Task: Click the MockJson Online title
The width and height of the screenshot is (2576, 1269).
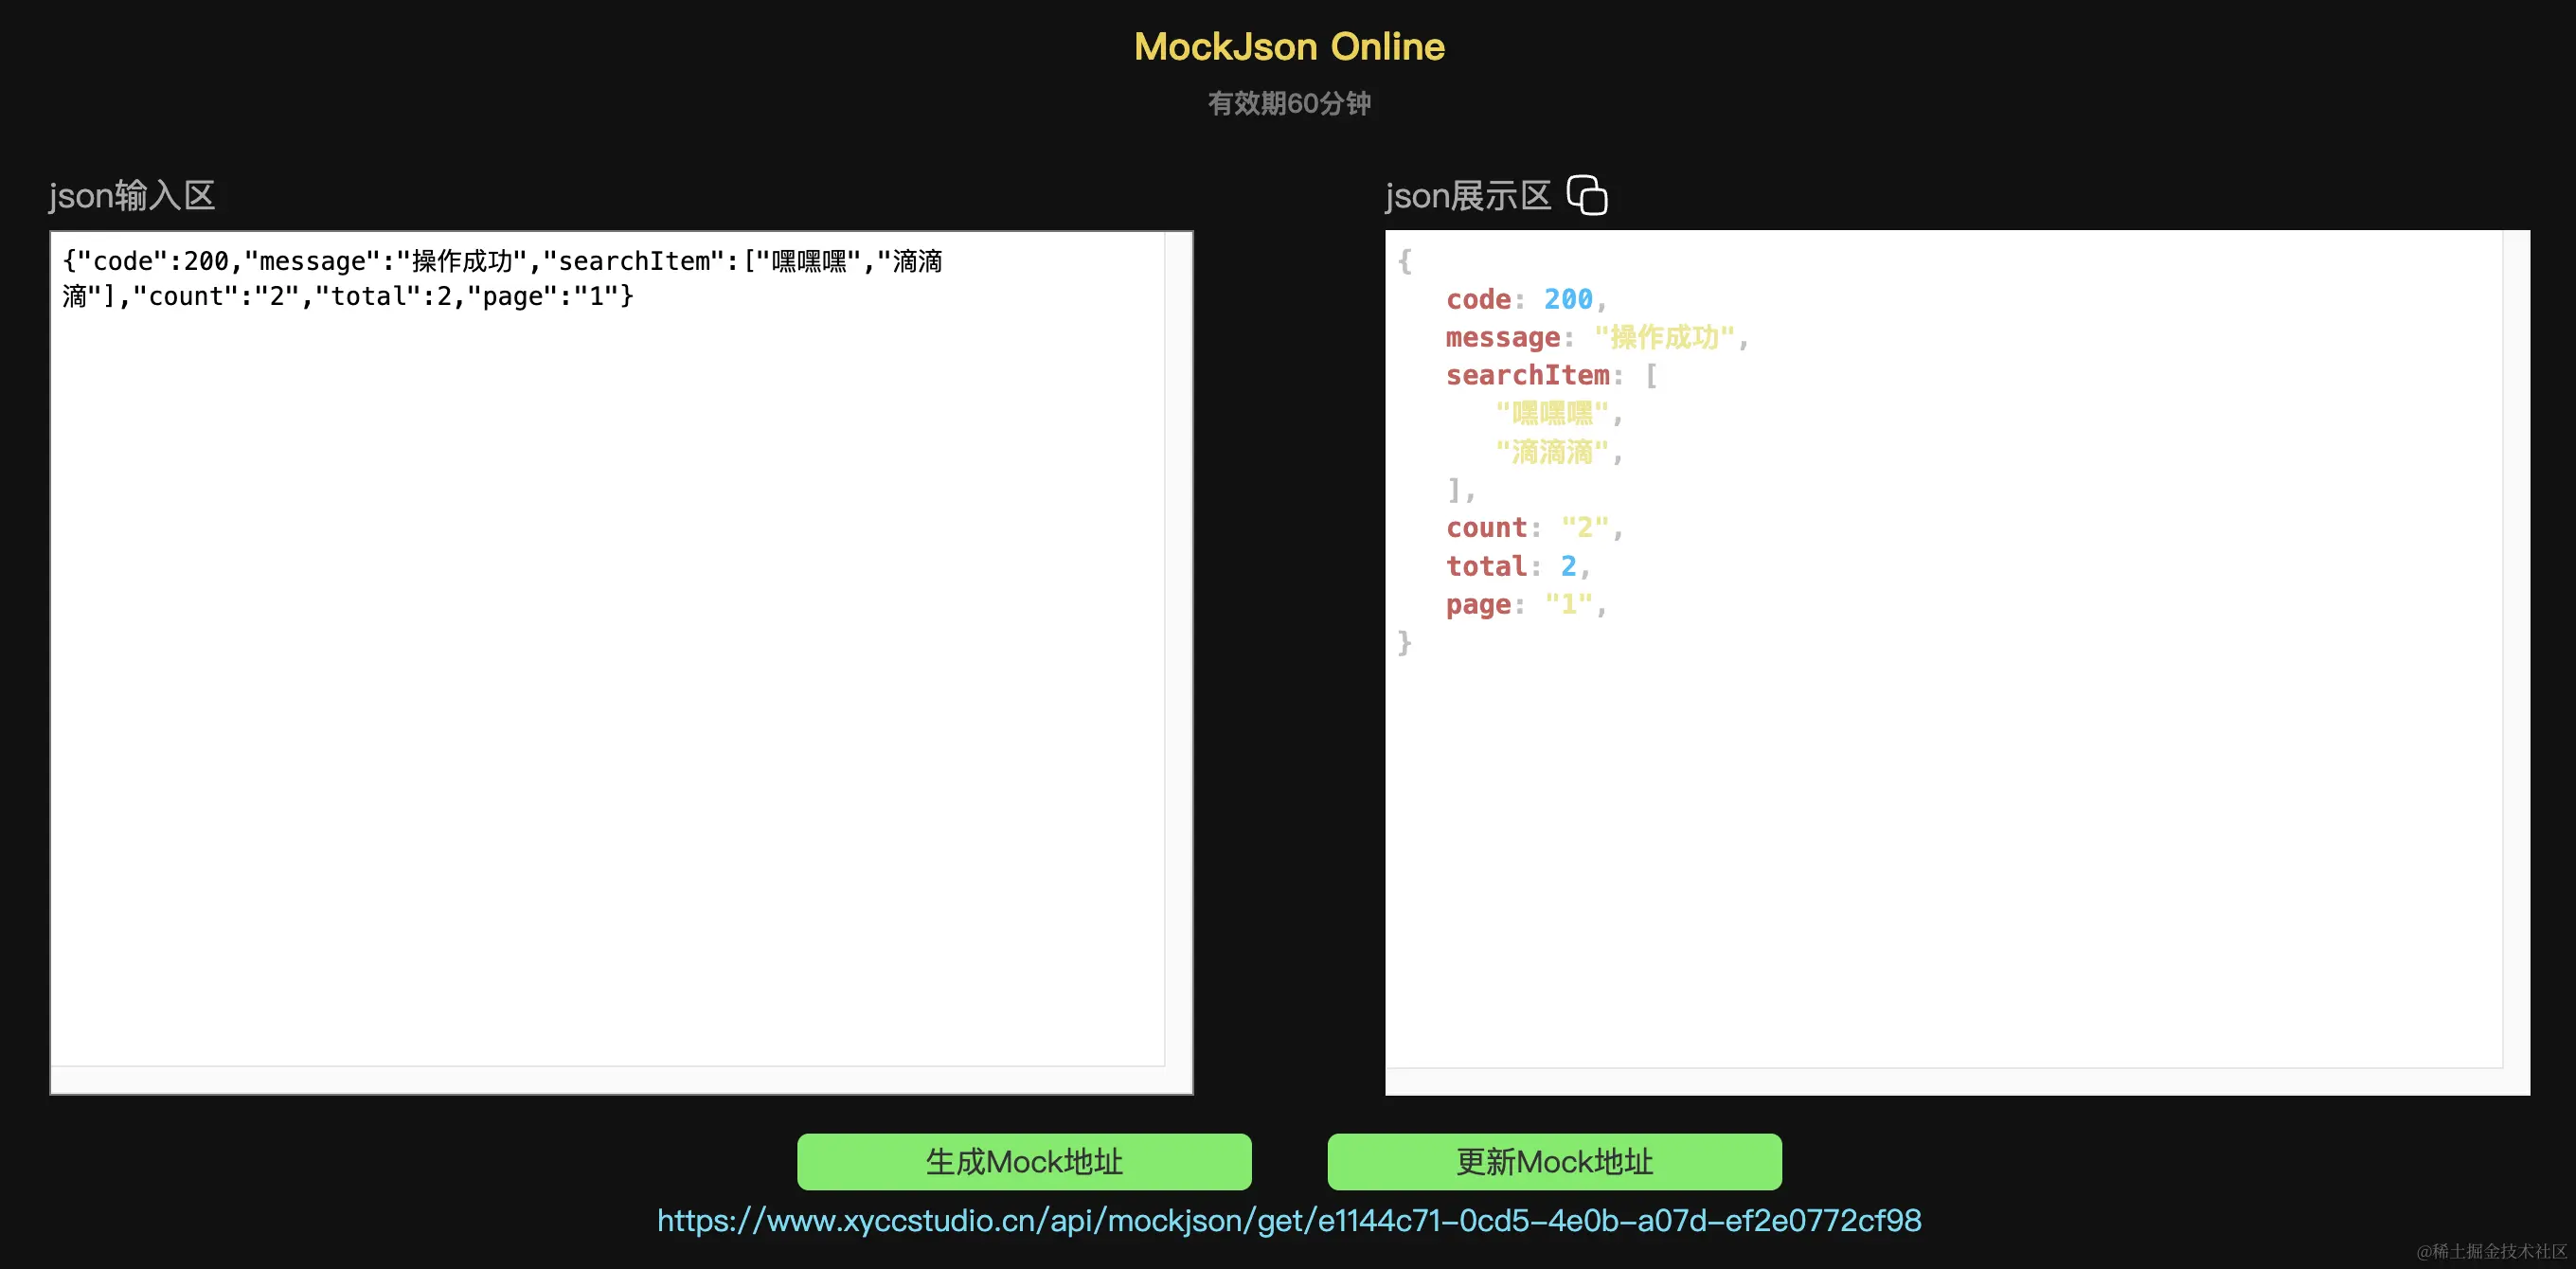Action: pos(1288,46)
